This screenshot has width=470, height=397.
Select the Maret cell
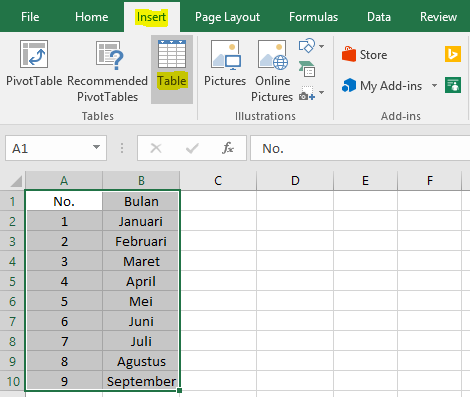tap(141, 261)
